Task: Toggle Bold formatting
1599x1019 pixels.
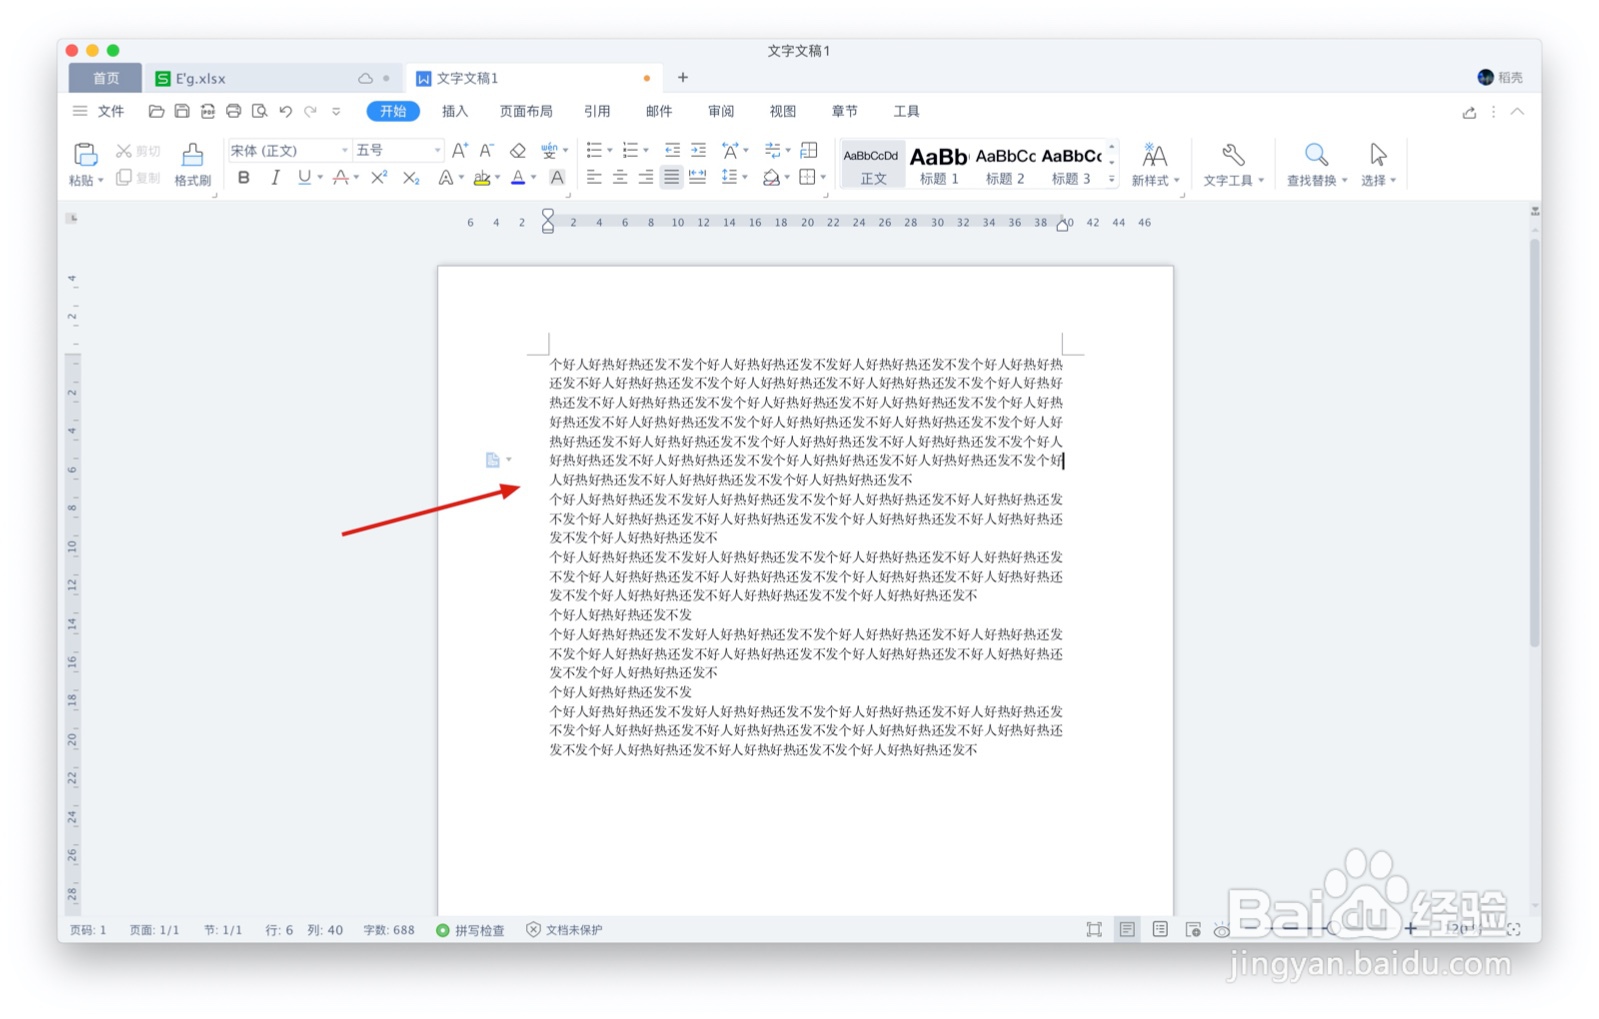Action: [x=243, y=178]
